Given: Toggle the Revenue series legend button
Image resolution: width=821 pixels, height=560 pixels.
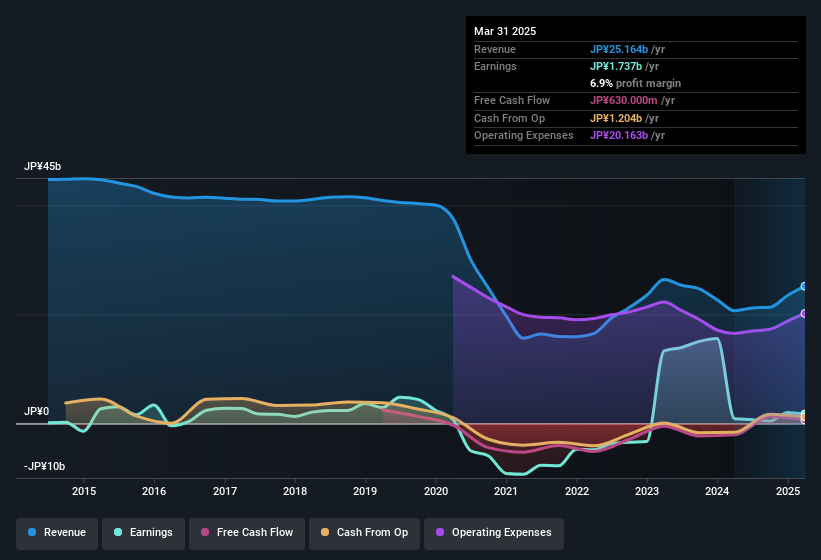Looking at the screenshot, I should point(57,533).
